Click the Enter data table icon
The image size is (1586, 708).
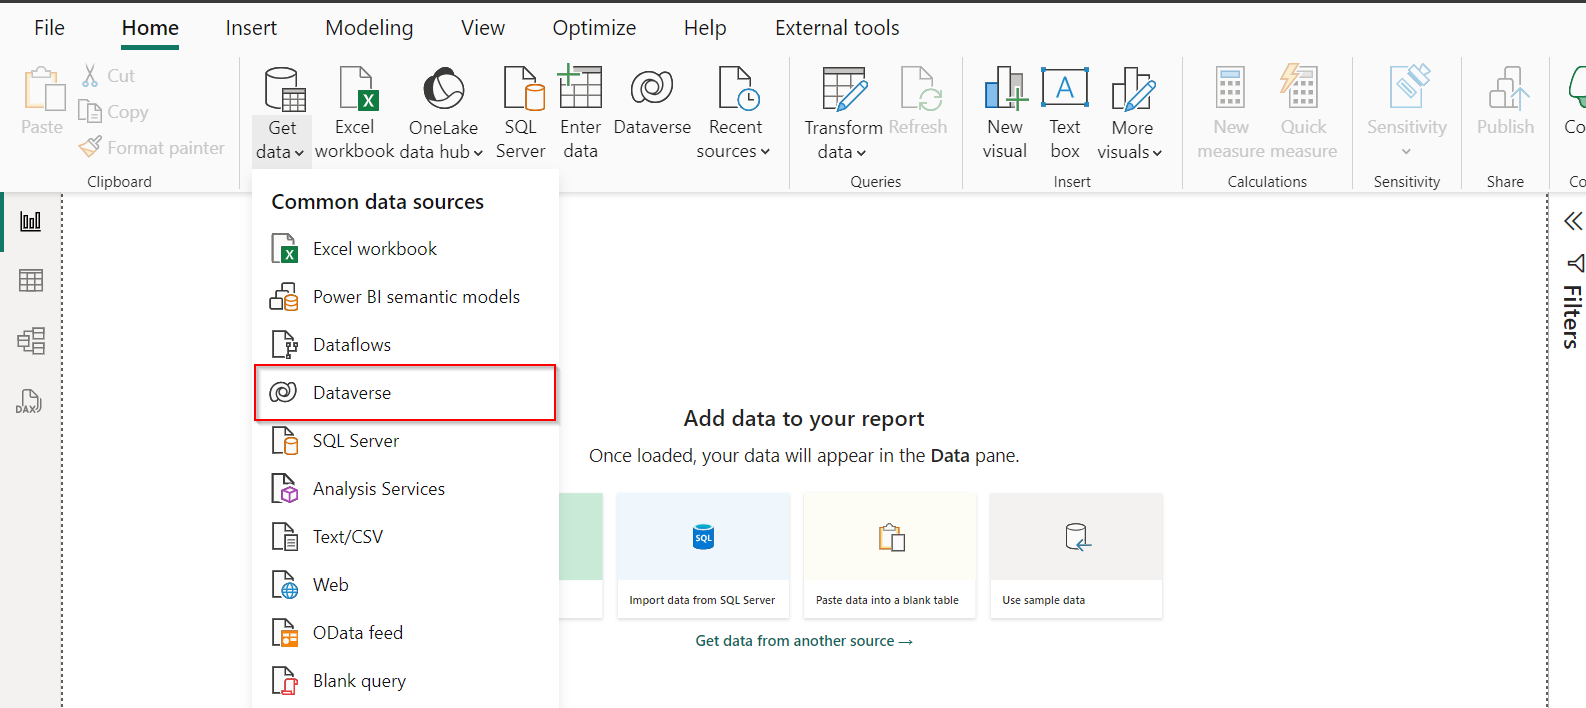point(580,89)
